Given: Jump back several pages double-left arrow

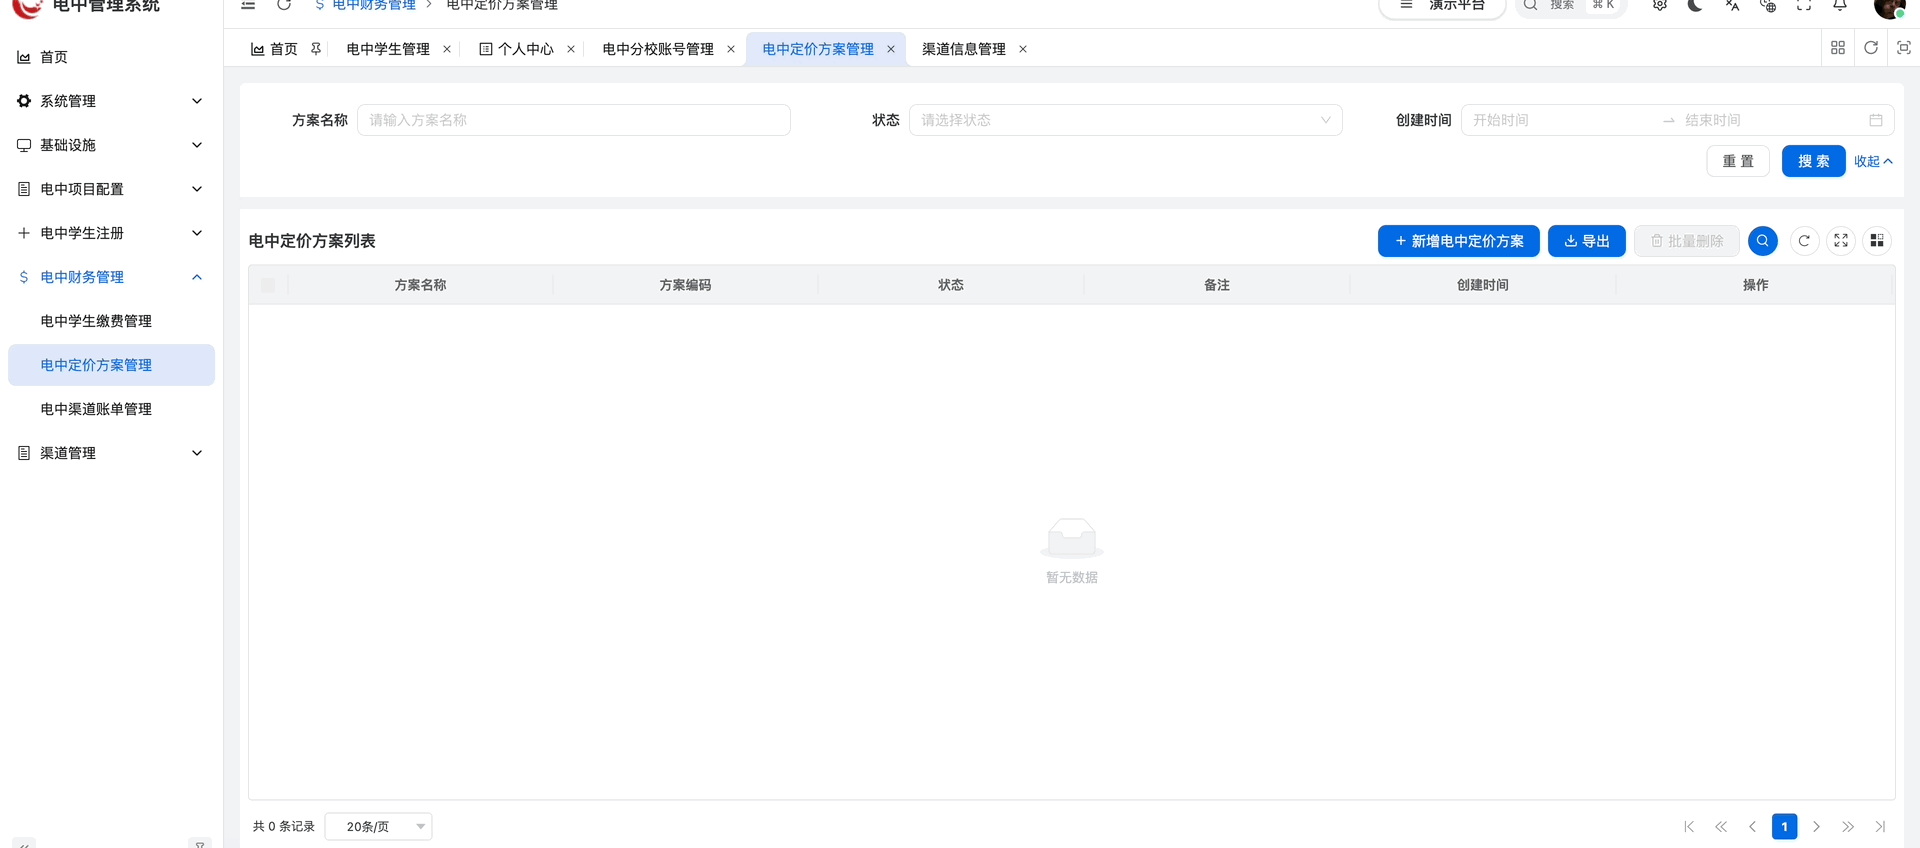Looking at the screenshot, I should click(x=1721, y=827).
